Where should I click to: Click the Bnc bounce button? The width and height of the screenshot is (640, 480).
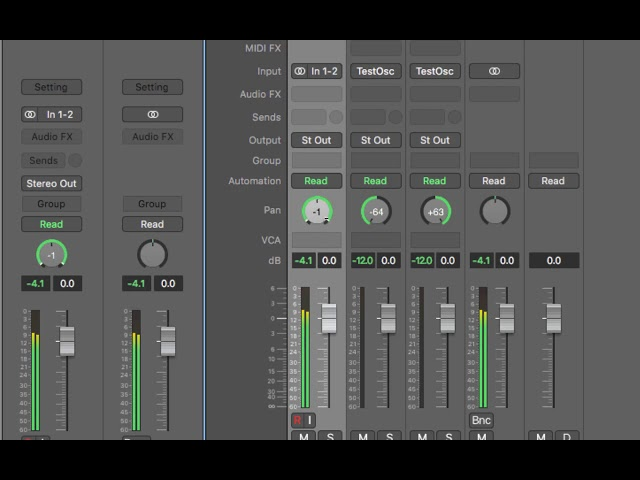click(x=481, y=420)
